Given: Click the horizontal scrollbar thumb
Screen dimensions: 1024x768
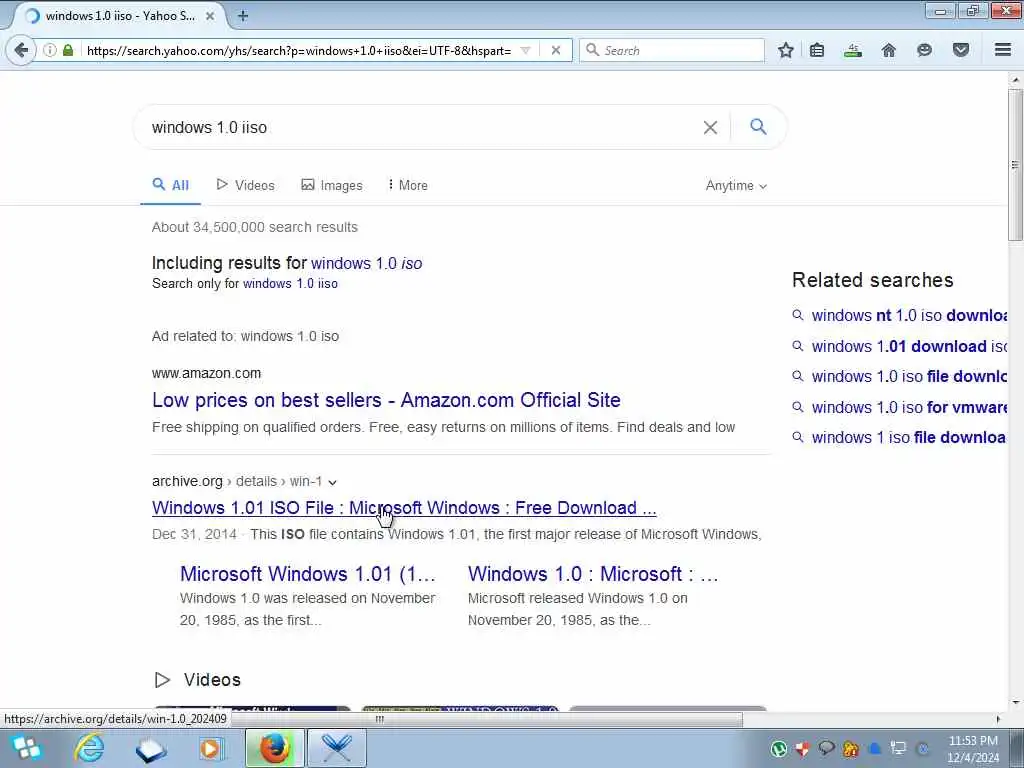Looking at the screenshot, I should pyautogui.click(x=487, y=719).
